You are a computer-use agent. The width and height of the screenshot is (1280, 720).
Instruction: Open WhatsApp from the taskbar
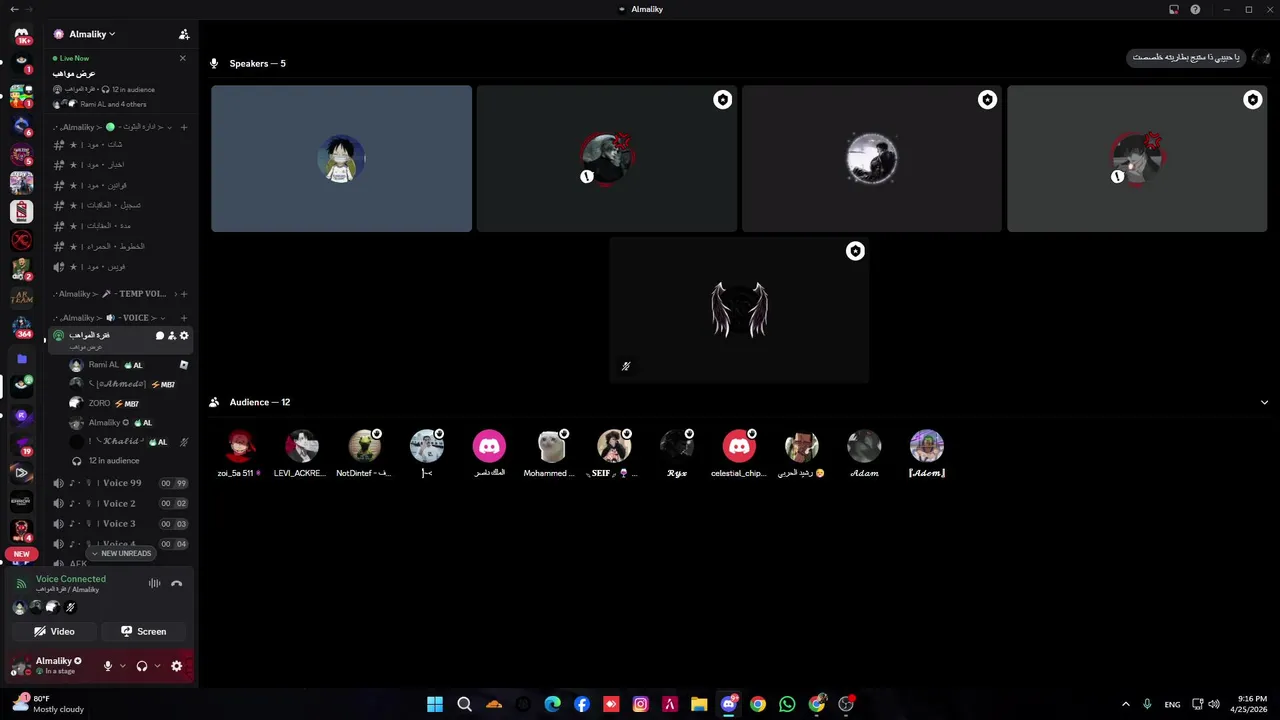tap(788, 704)
